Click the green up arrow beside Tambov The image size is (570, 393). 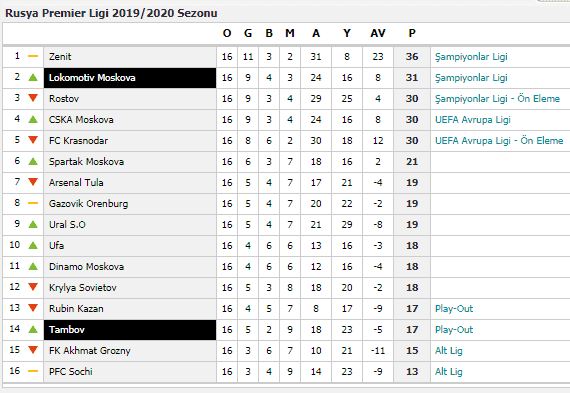[33, 329]
